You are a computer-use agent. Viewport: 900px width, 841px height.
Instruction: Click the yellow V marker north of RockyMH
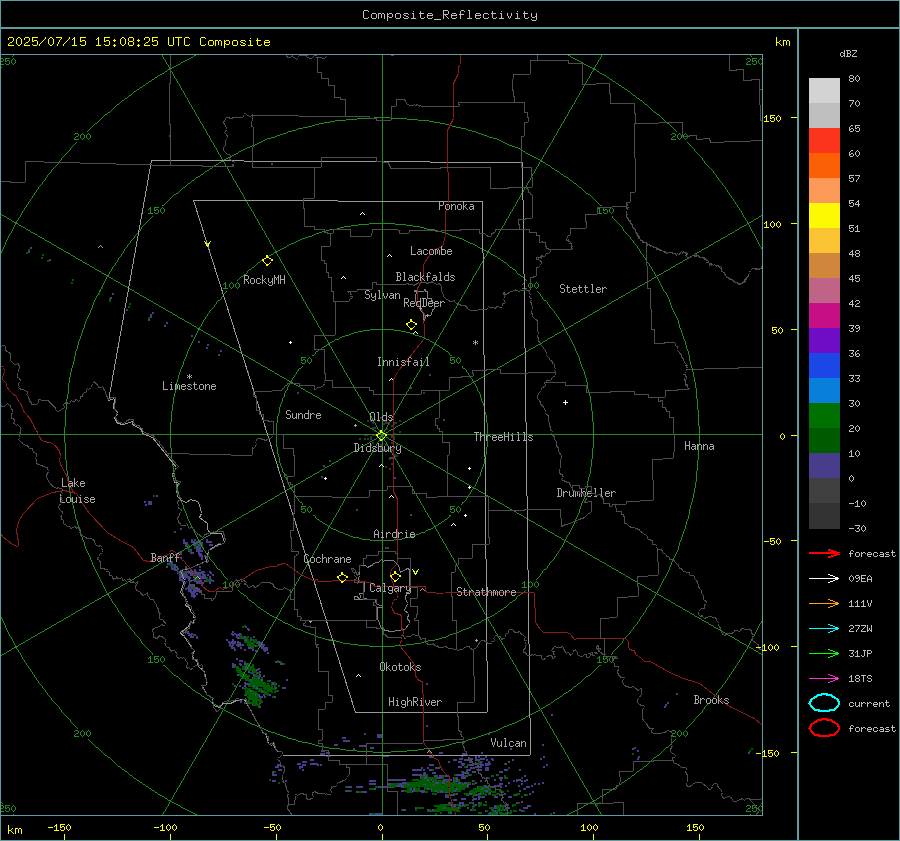208,244
